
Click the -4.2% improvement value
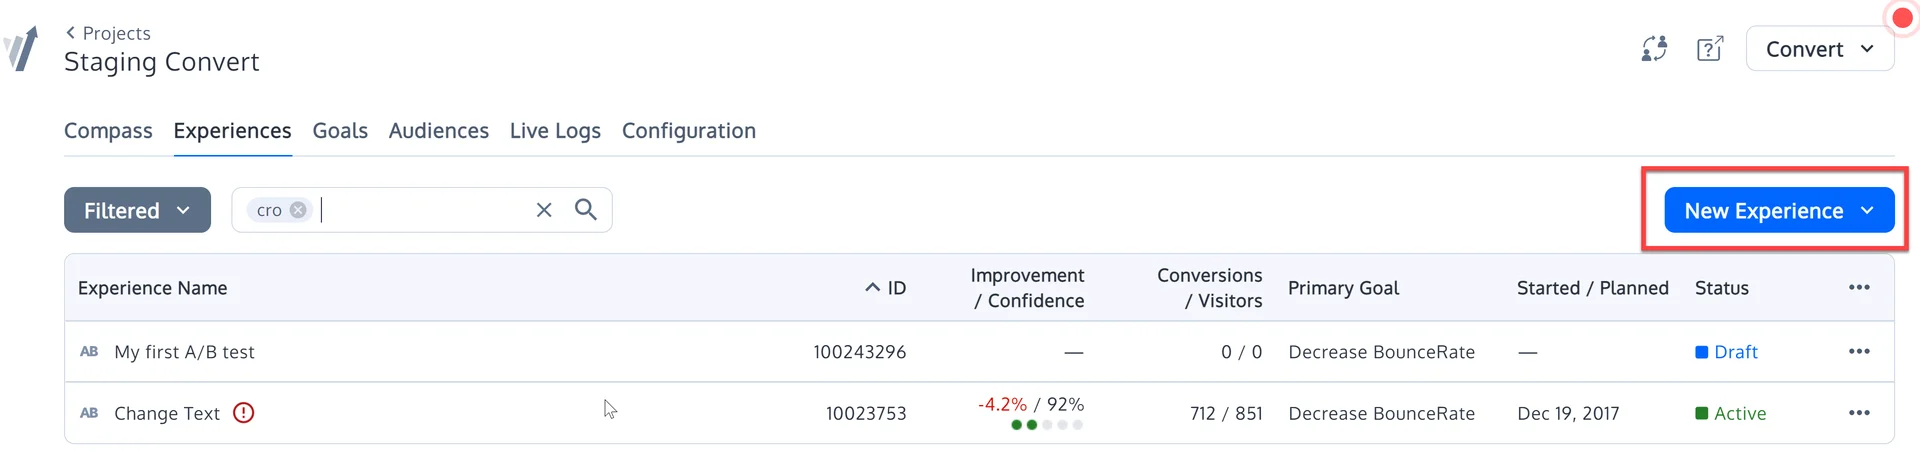[1002, 404]
